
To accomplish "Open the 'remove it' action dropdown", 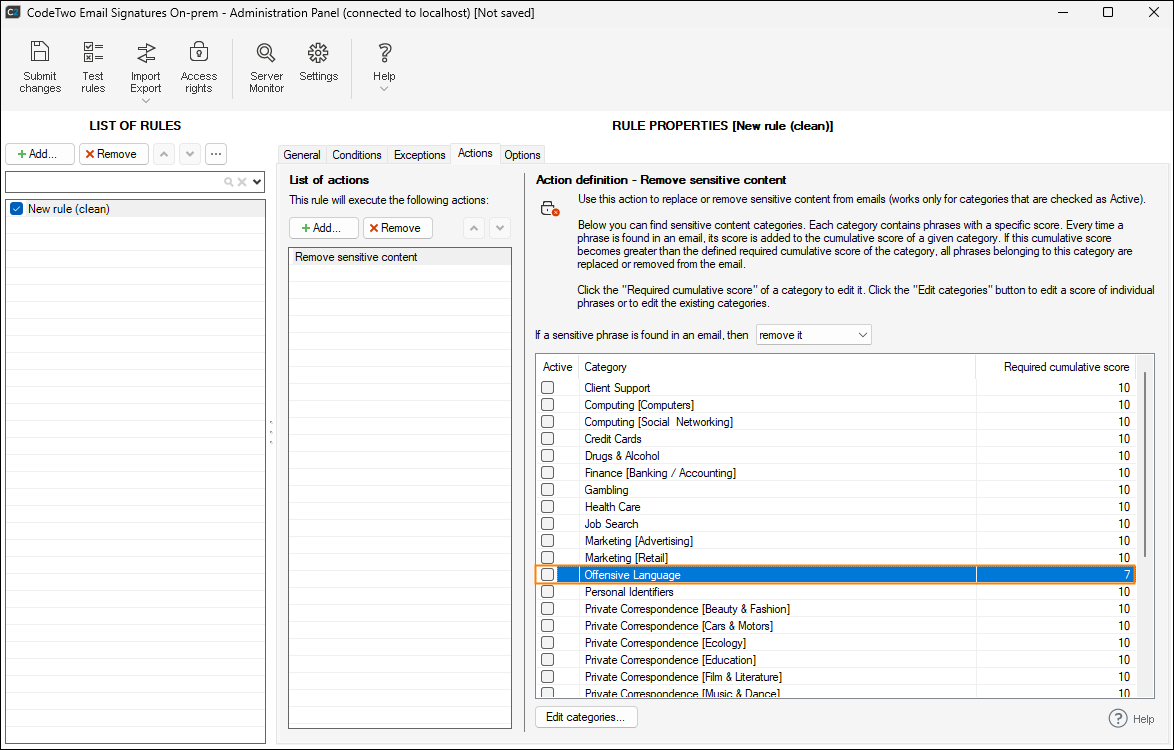I will 813,335.
